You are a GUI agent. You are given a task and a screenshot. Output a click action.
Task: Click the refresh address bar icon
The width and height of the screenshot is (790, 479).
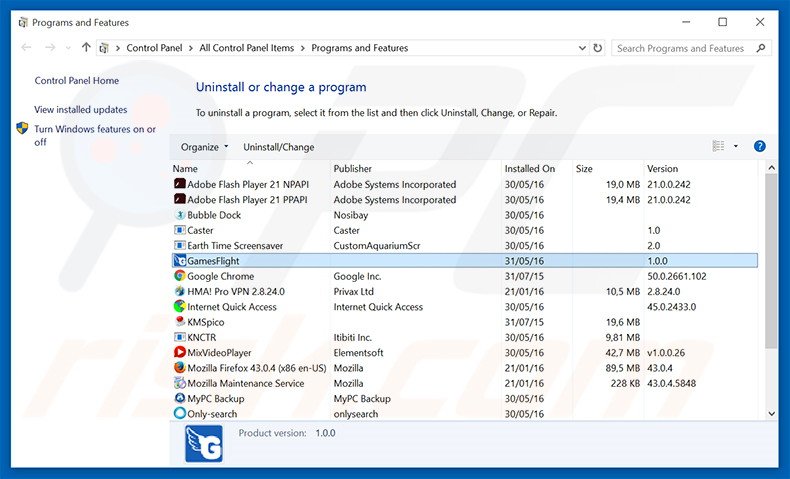point(598,48)
